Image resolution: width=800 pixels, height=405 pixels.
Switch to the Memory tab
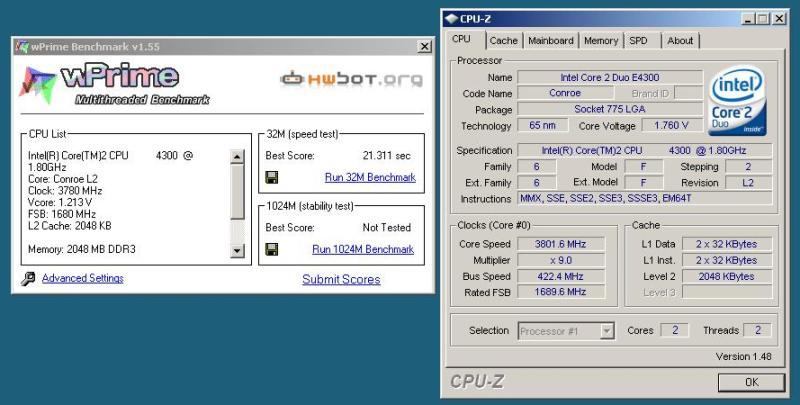pyautogui.click(x=601, y=41)
